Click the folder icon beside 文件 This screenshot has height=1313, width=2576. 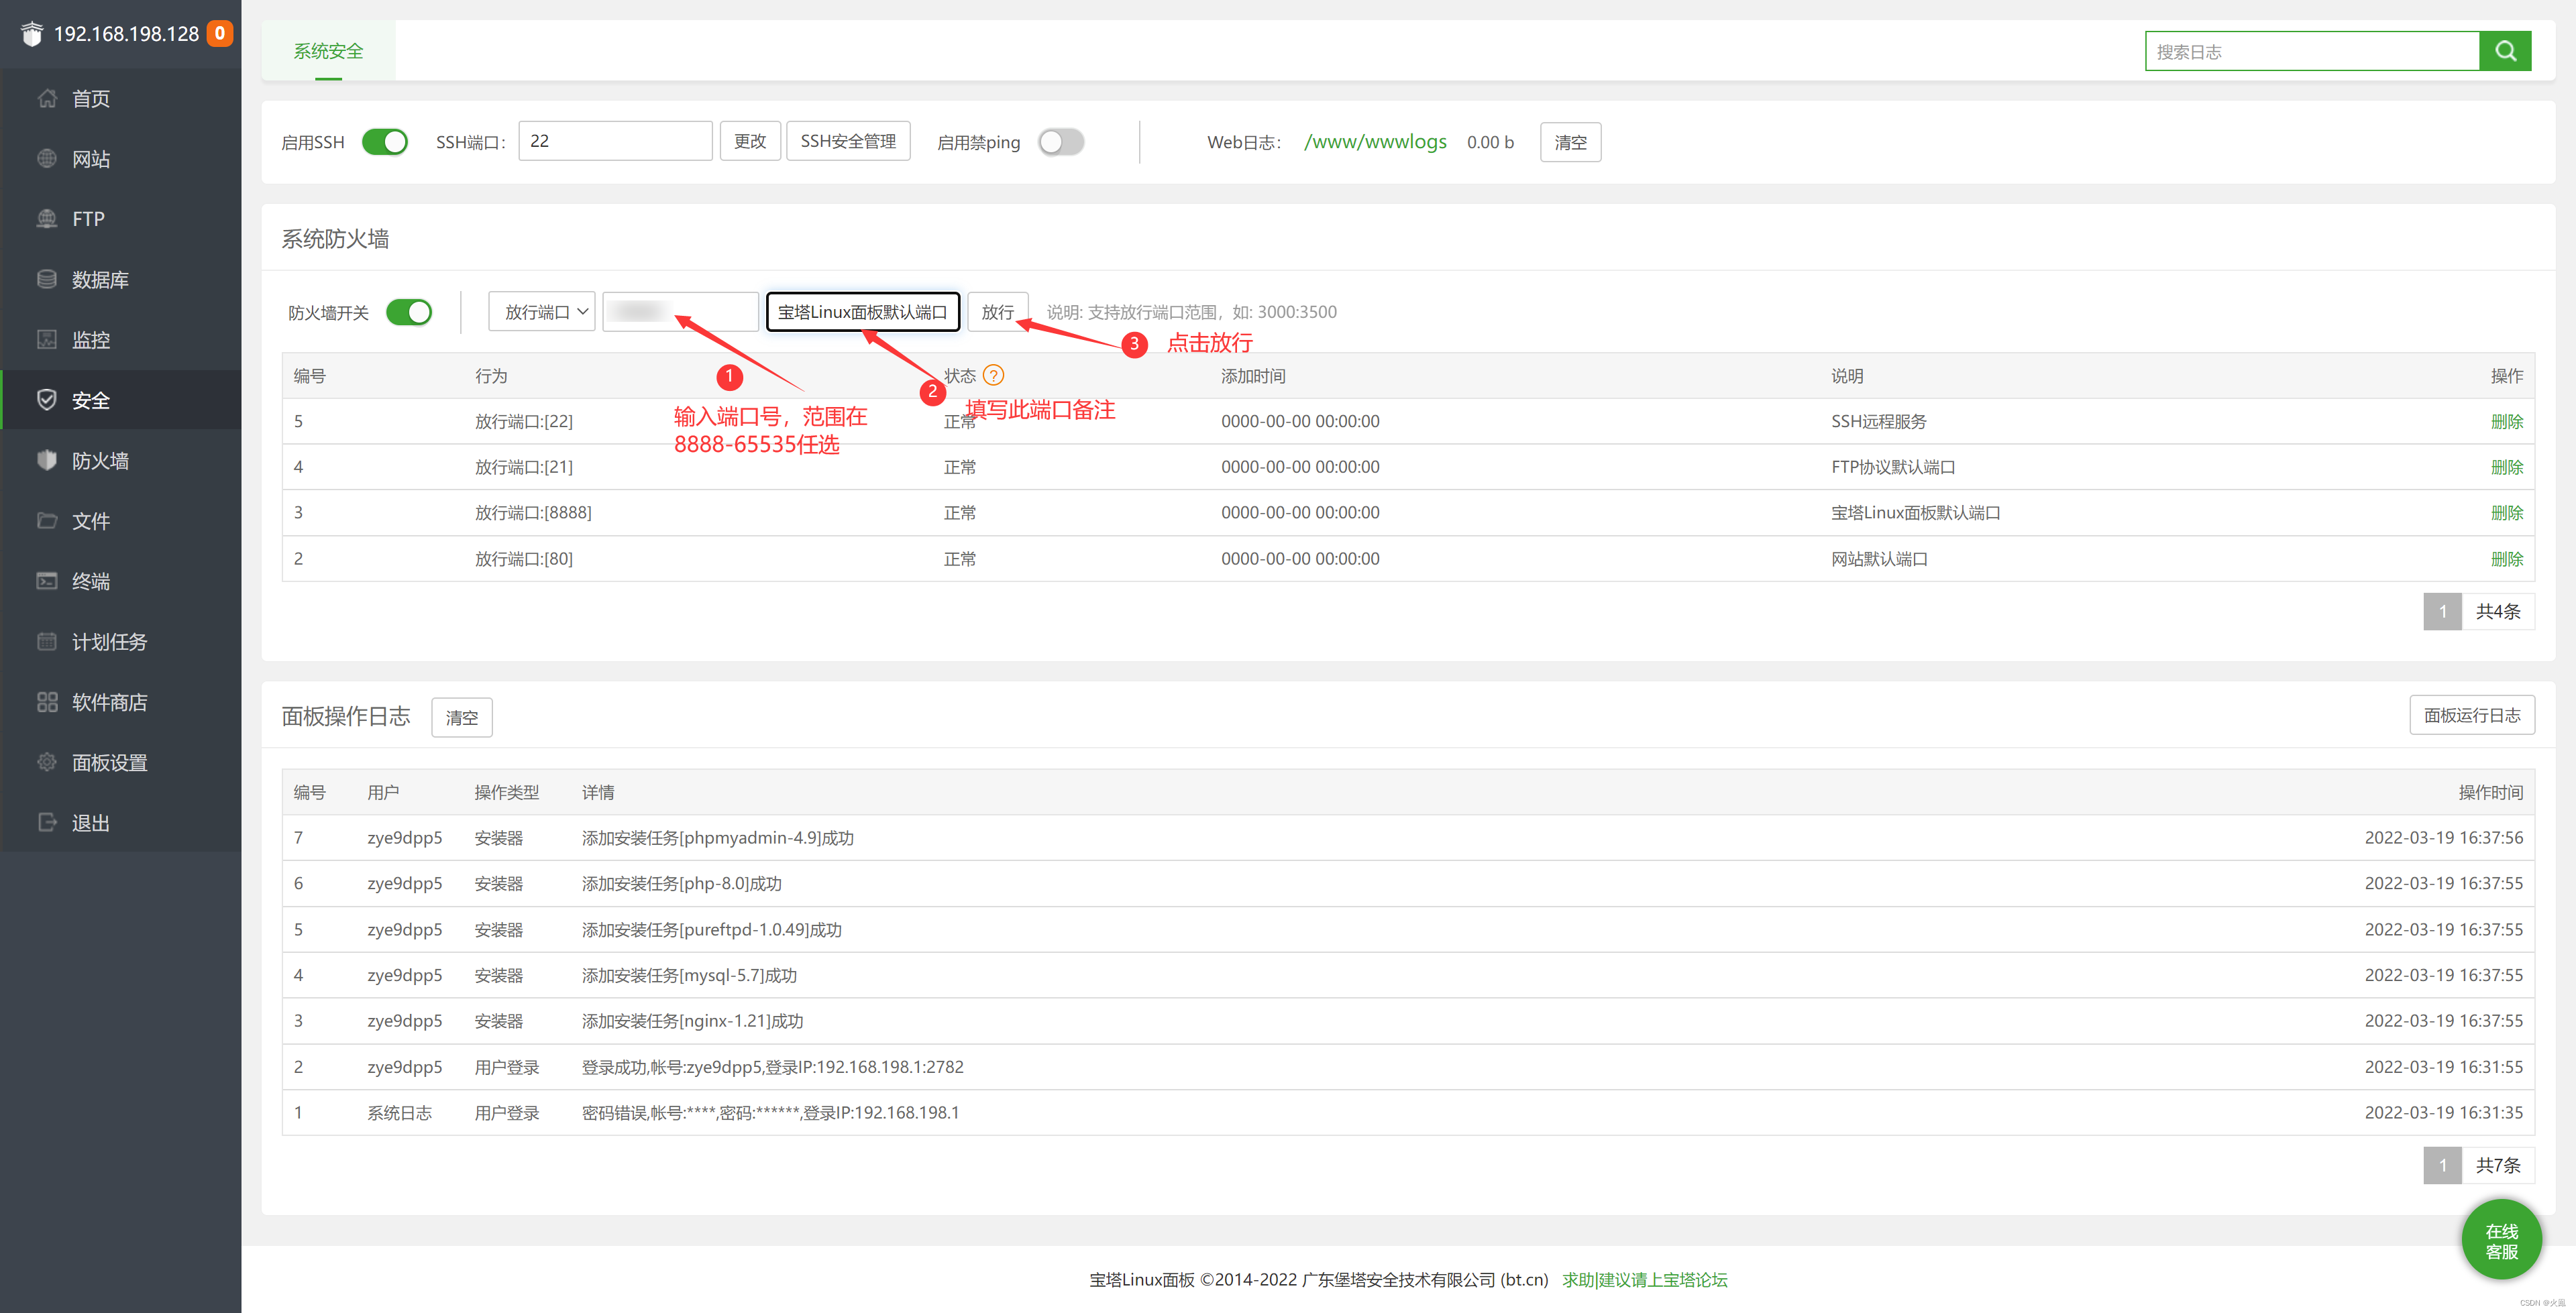(x=46, y=520)
